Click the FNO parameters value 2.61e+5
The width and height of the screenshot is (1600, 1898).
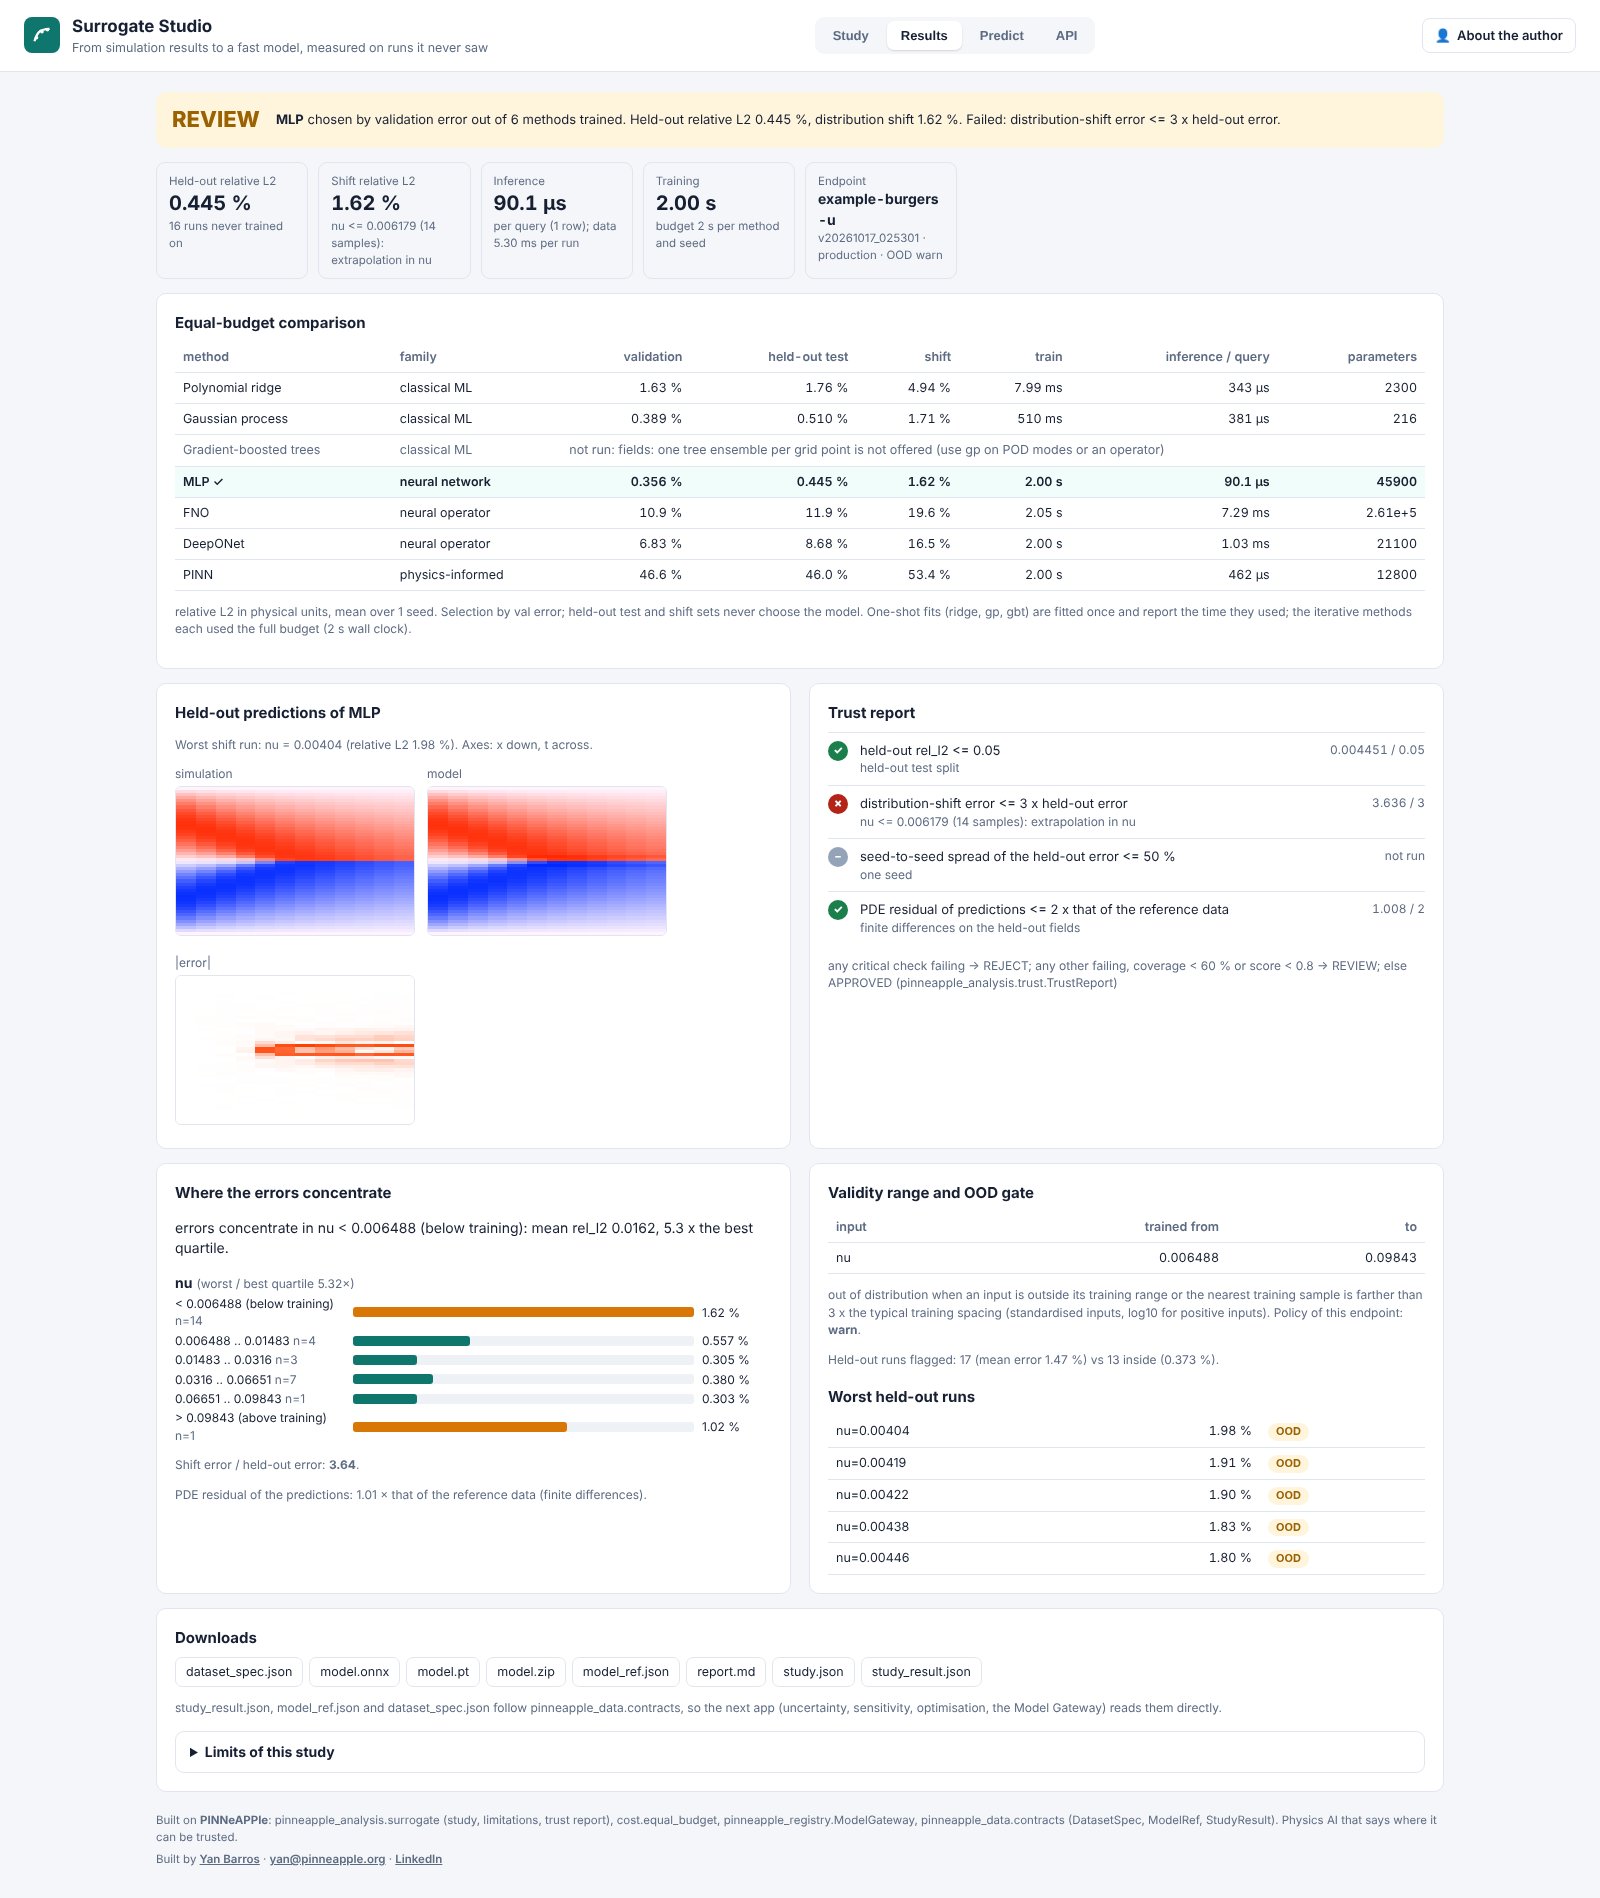point(1391,513)
